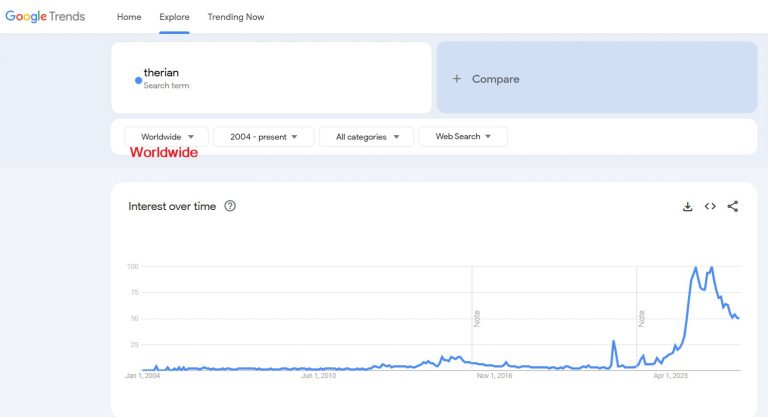
Task: Click the blue dot beside therian
Action: tap(138, 80)
